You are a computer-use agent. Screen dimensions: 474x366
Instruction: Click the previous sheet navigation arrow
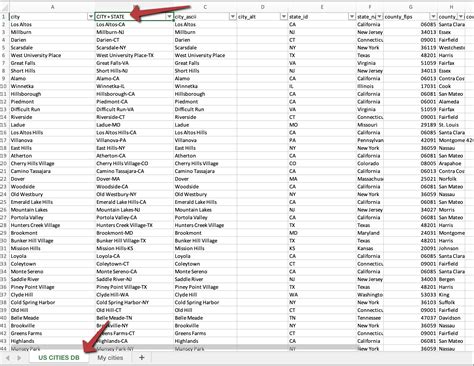(7, 358)
